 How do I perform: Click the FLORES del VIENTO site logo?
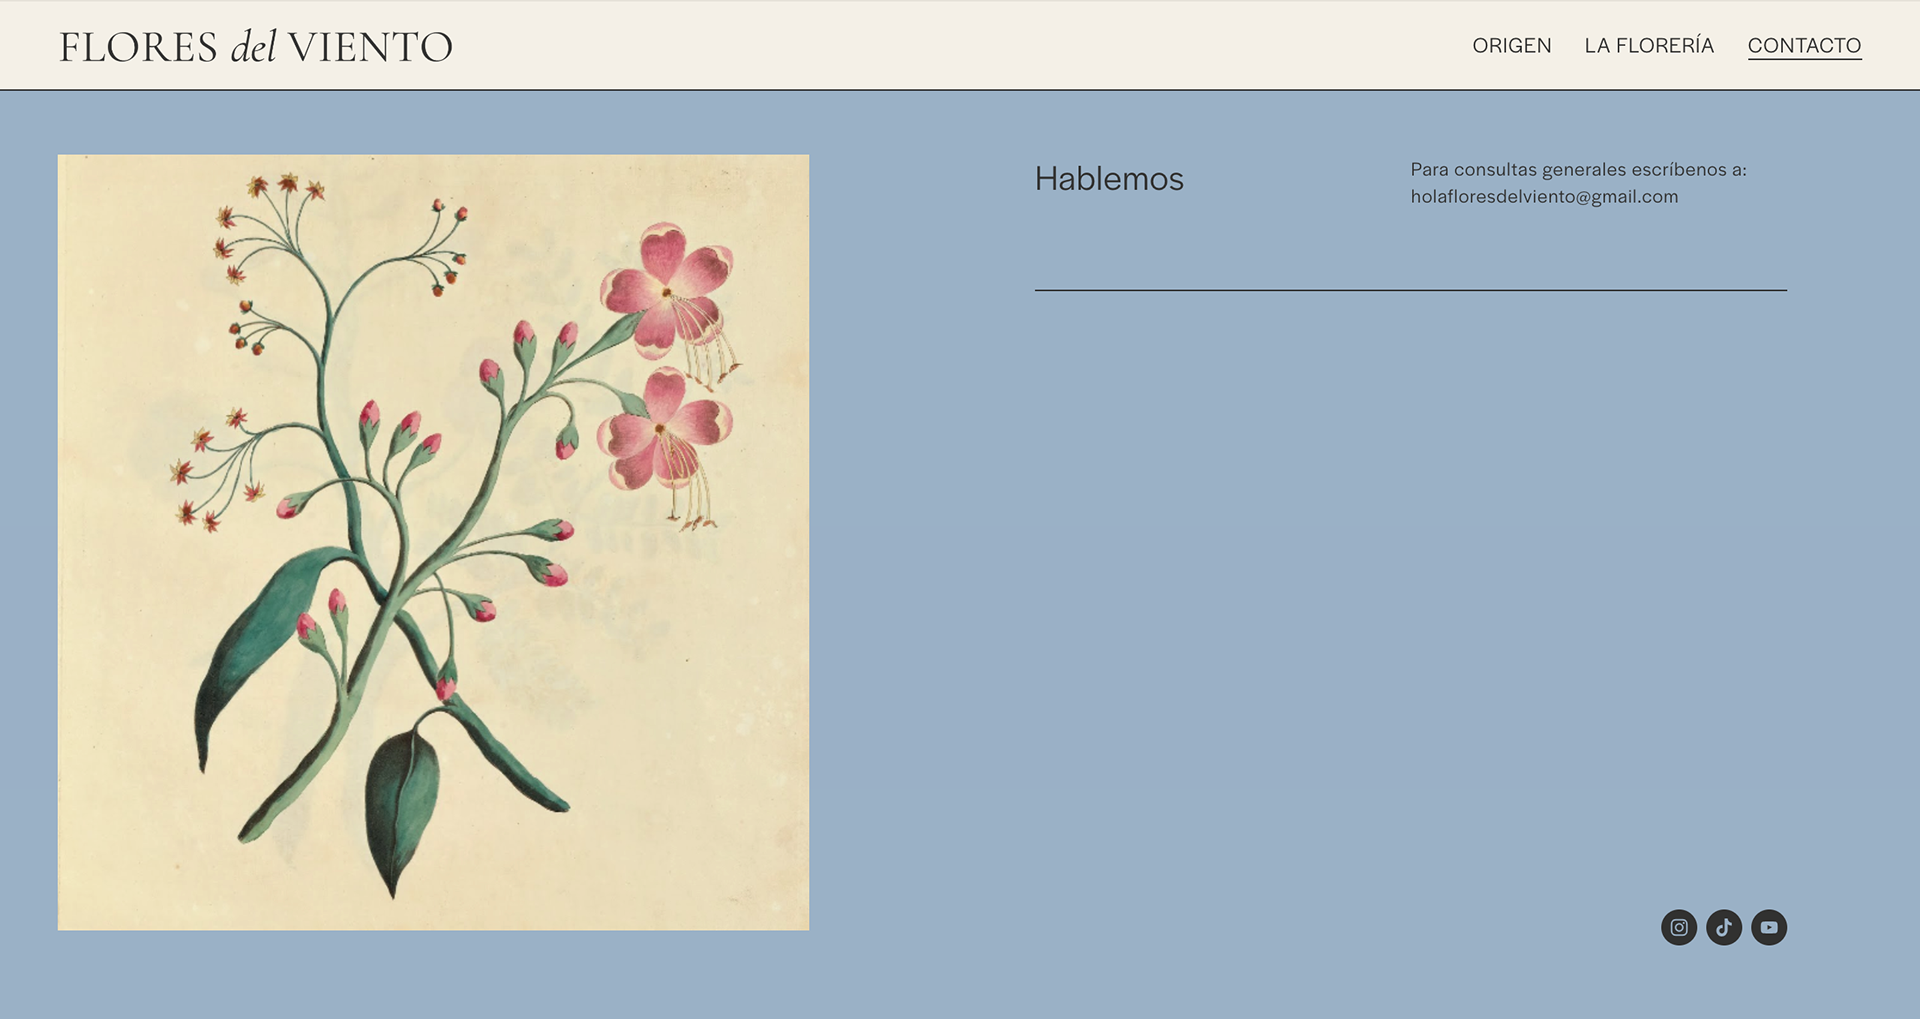(256, 47)
